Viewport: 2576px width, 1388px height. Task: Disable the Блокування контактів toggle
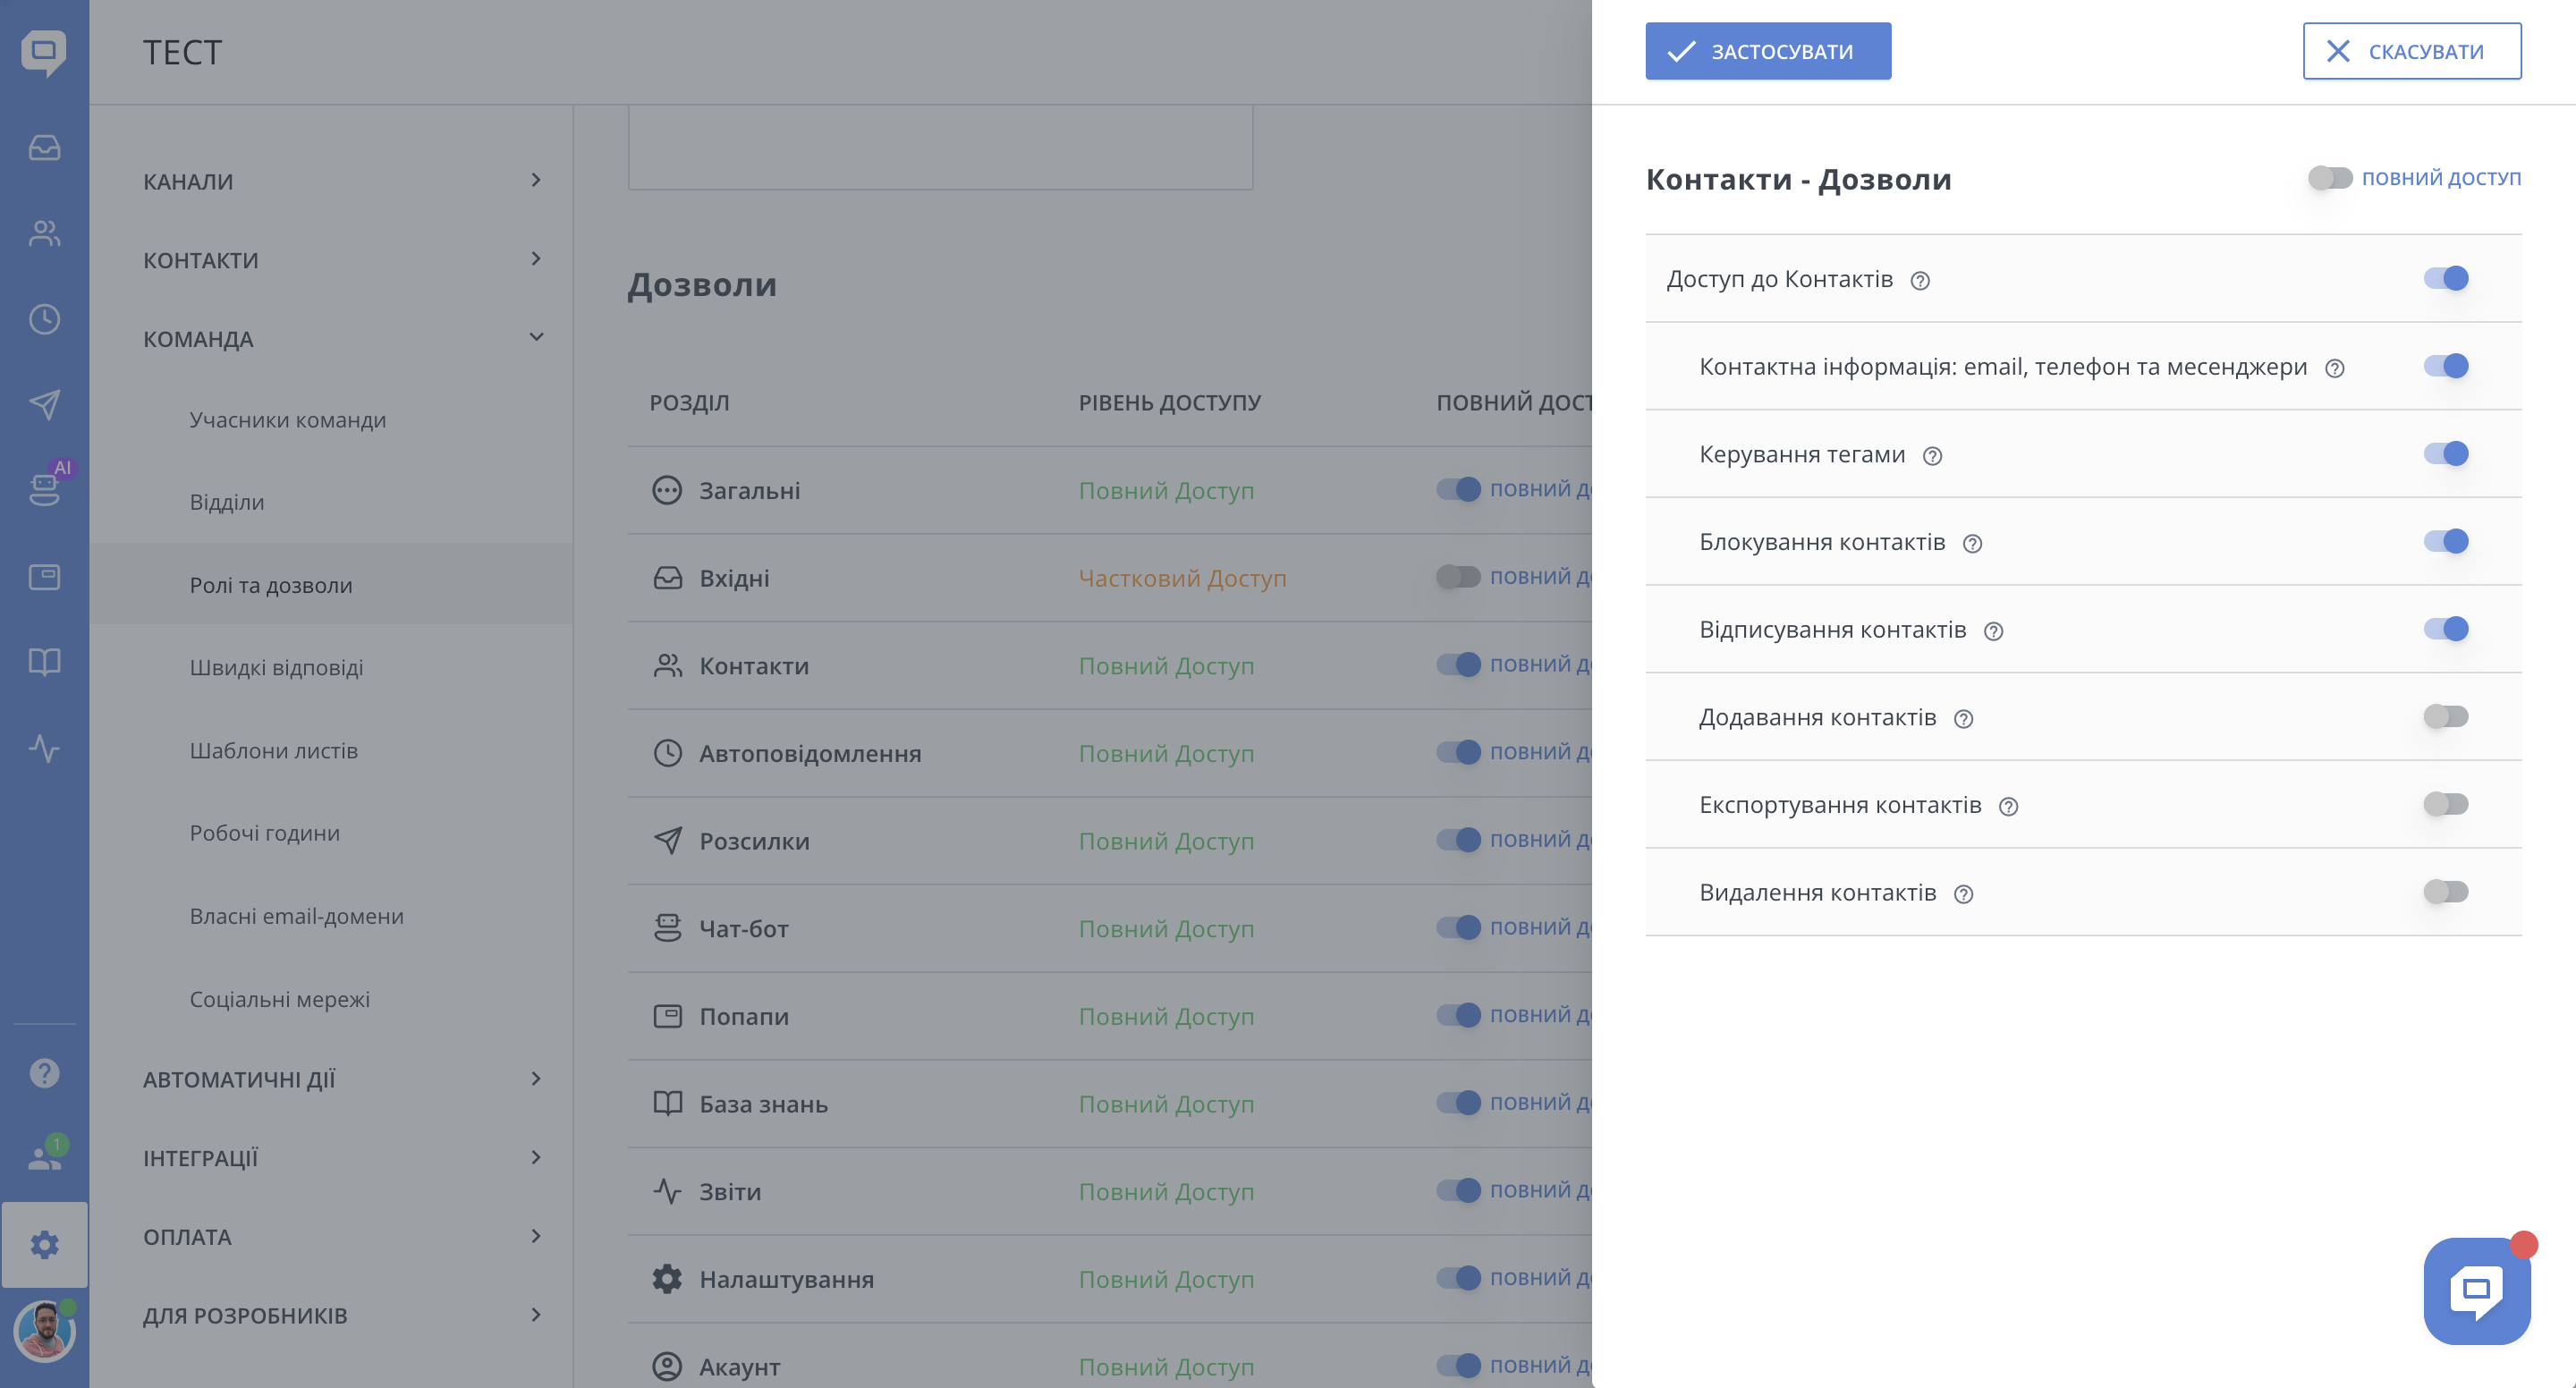point(2445,541)
